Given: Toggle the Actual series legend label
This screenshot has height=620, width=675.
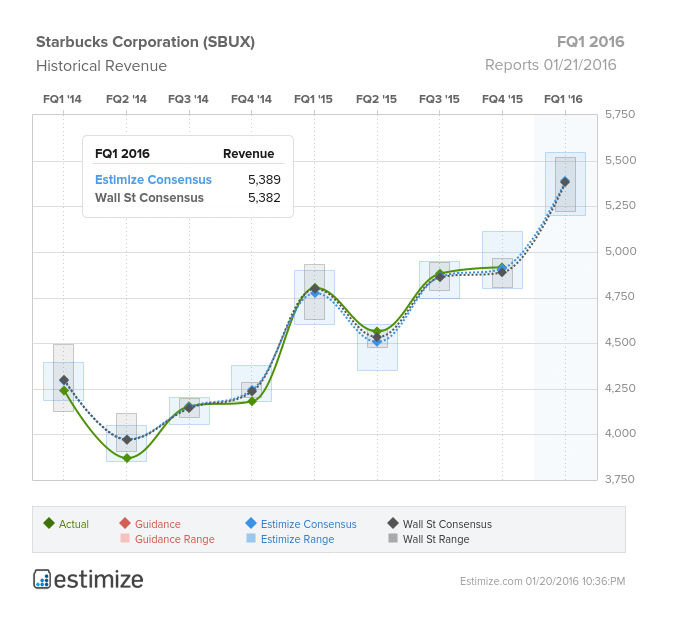Looking at the screenshot, I should 74,524.
